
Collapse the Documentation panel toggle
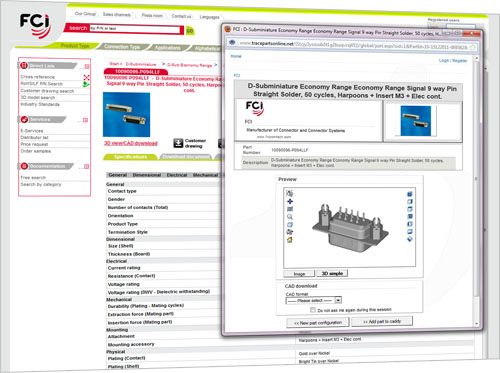pos(86,166)
